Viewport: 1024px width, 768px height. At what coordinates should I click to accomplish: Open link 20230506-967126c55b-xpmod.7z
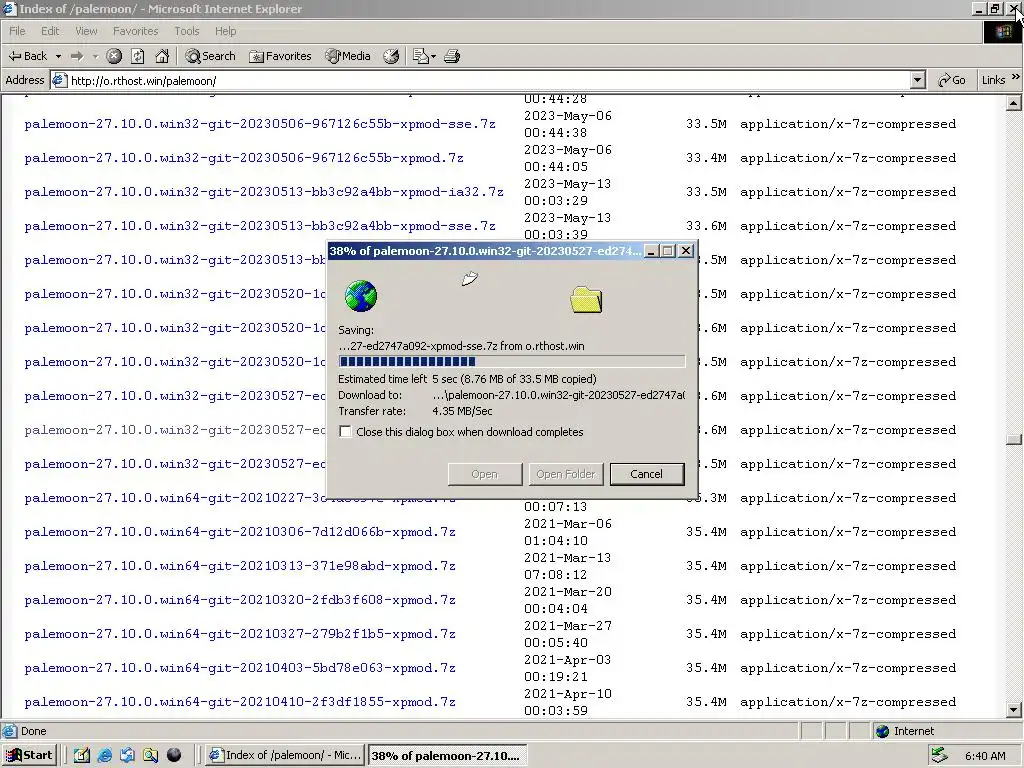[244, 158]
